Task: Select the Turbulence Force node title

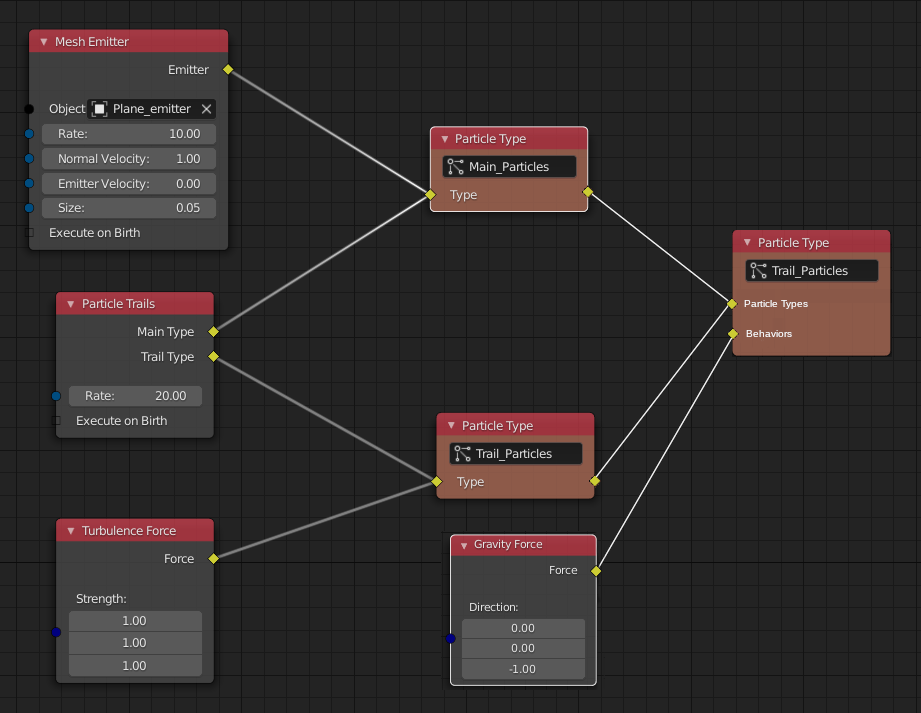Action: coord(129,531)
